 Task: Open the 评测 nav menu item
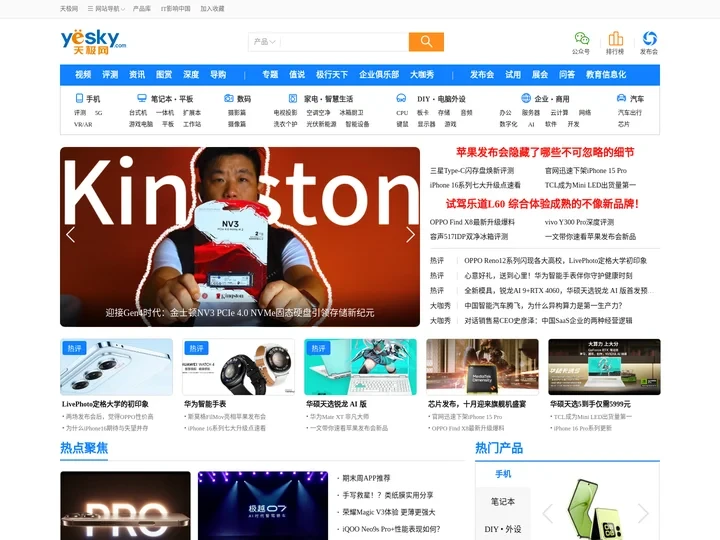[110, 74]
